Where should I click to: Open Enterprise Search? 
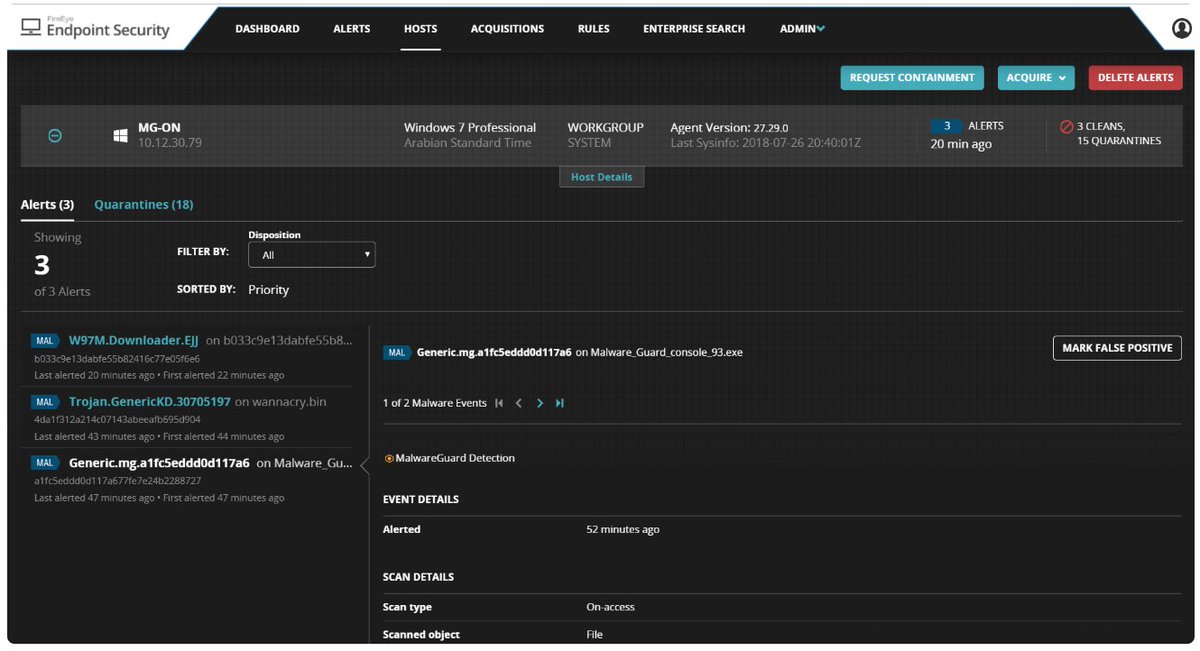click(694, 29)
